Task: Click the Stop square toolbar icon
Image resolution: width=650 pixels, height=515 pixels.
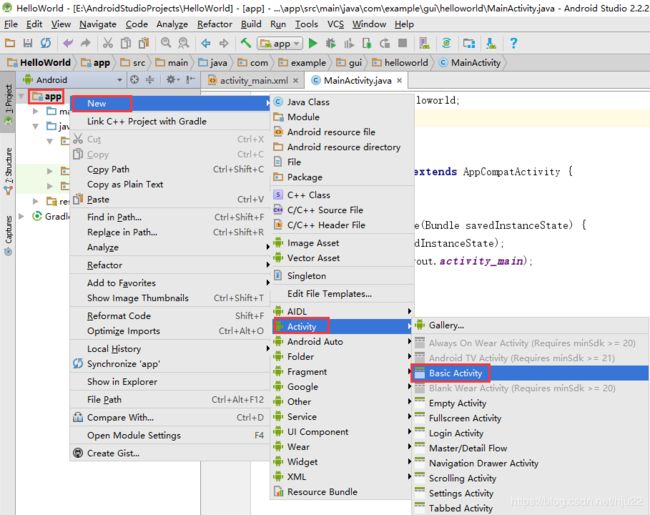Action: tap(402, 43)
